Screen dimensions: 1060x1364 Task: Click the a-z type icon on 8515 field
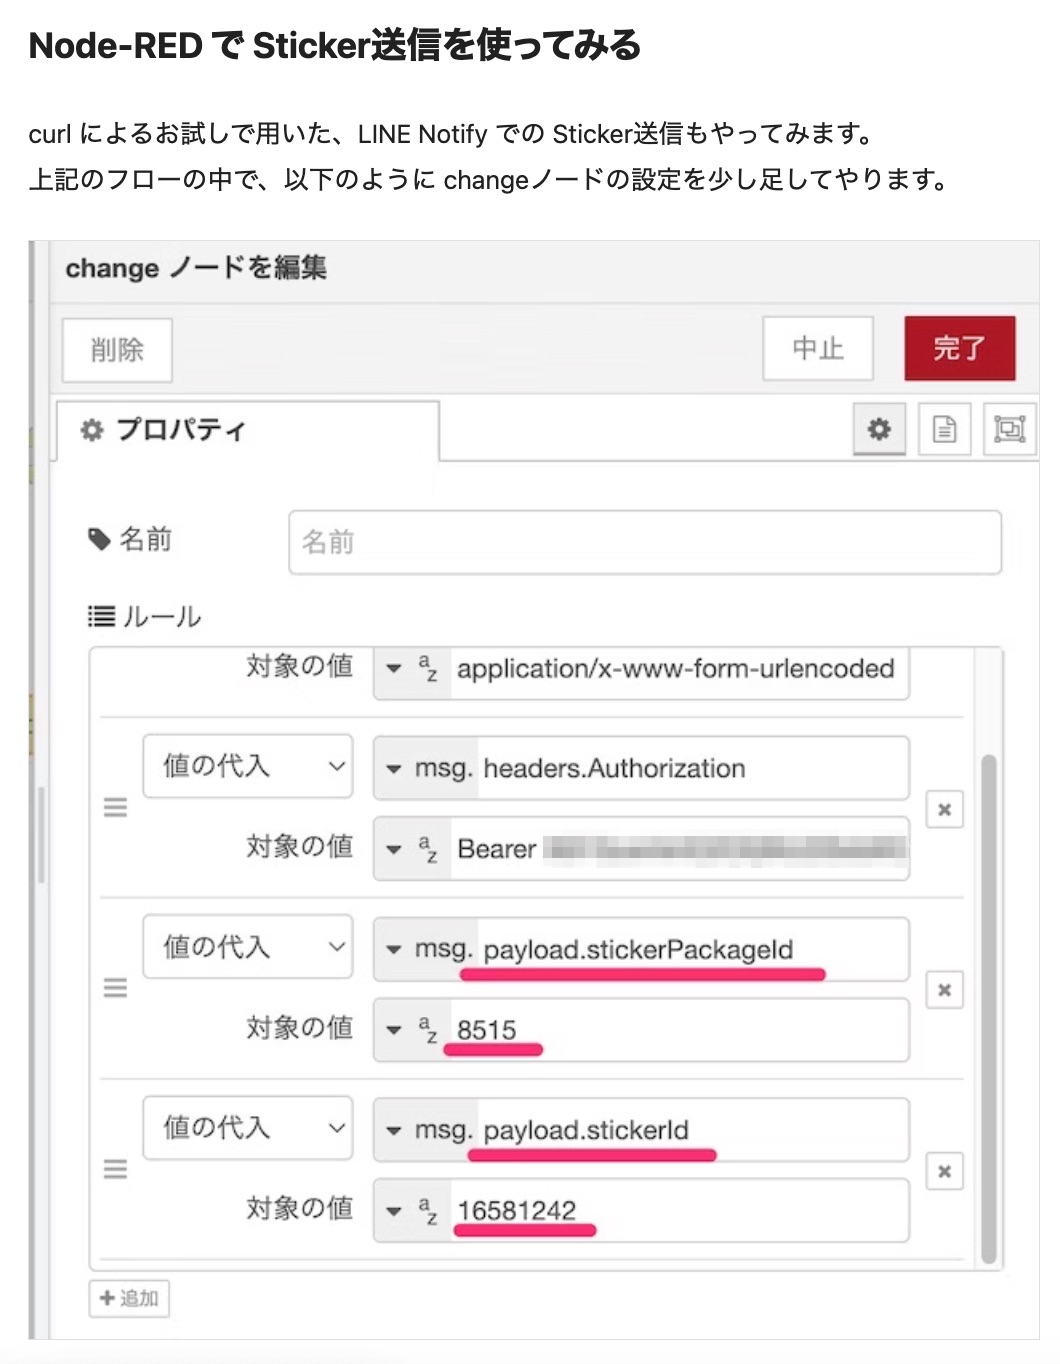pos(427,1030)
